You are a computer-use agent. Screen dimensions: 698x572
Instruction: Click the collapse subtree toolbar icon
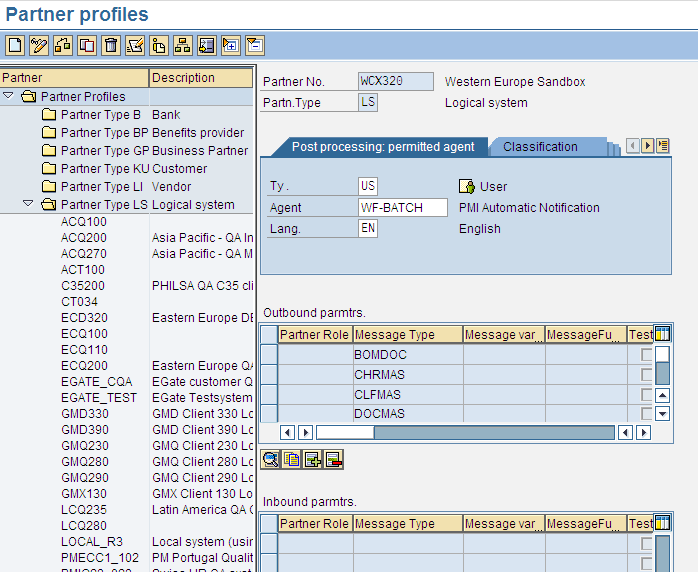pos(255,45)
